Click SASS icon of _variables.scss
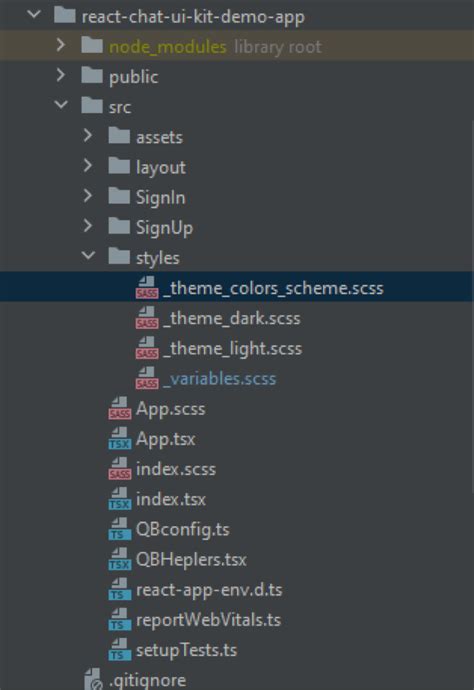Image resolution: width=474 pixels, height=690 pixels. pyautogui.click(x=147, y=378)
